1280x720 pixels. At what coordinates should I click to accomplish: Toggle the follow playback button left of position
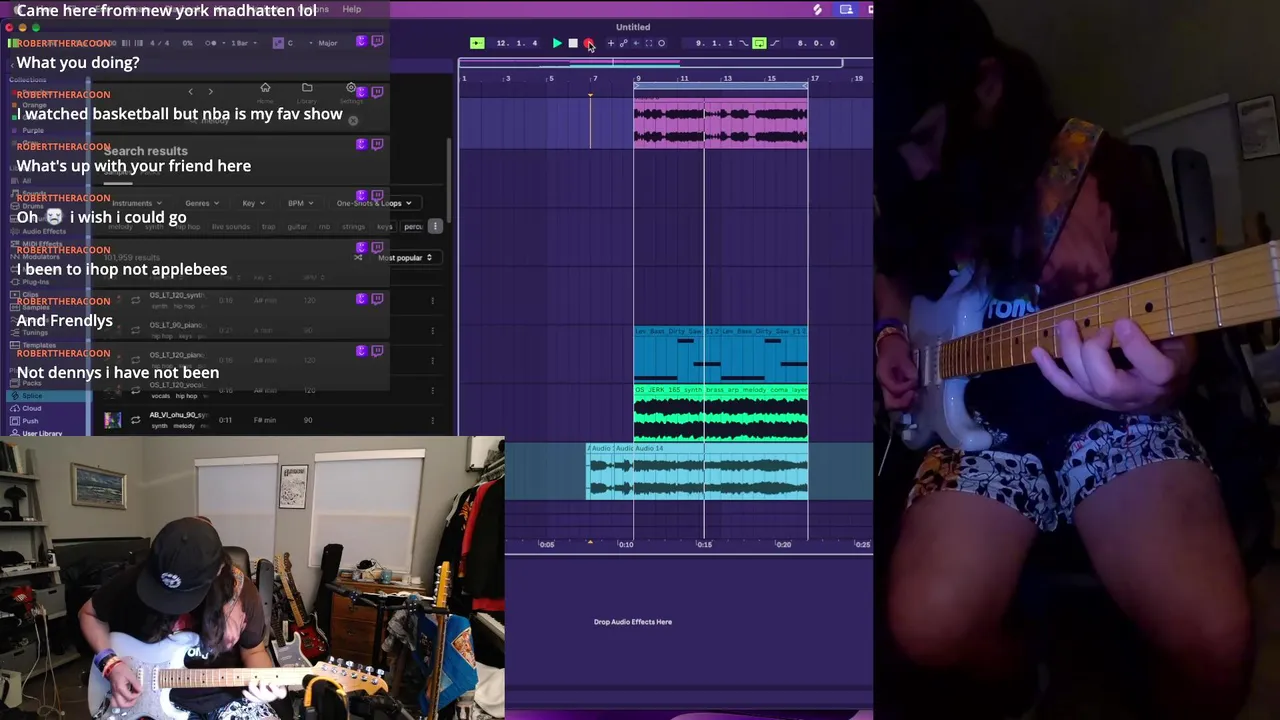tap(477, 43)
